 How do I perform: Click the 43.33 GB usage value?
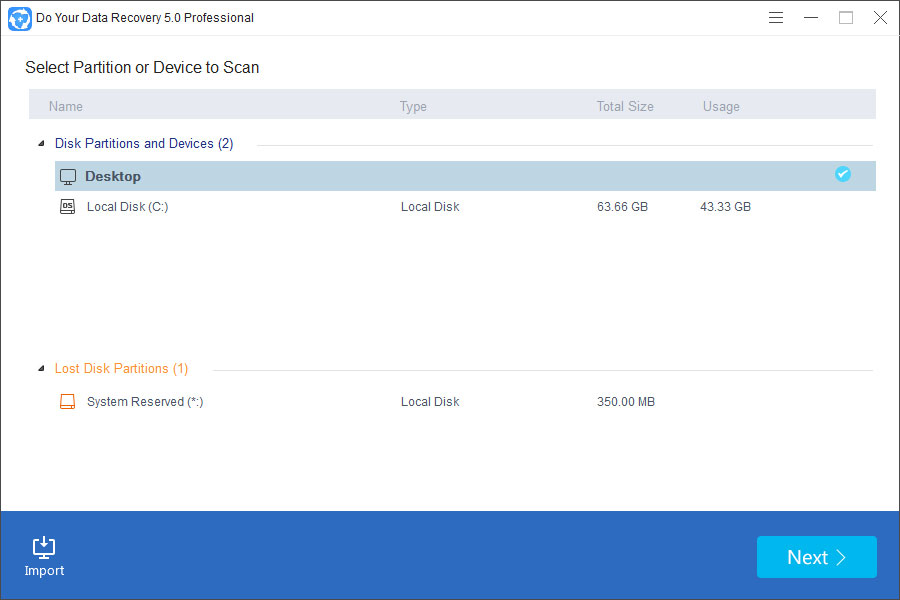tap(726, 207)
